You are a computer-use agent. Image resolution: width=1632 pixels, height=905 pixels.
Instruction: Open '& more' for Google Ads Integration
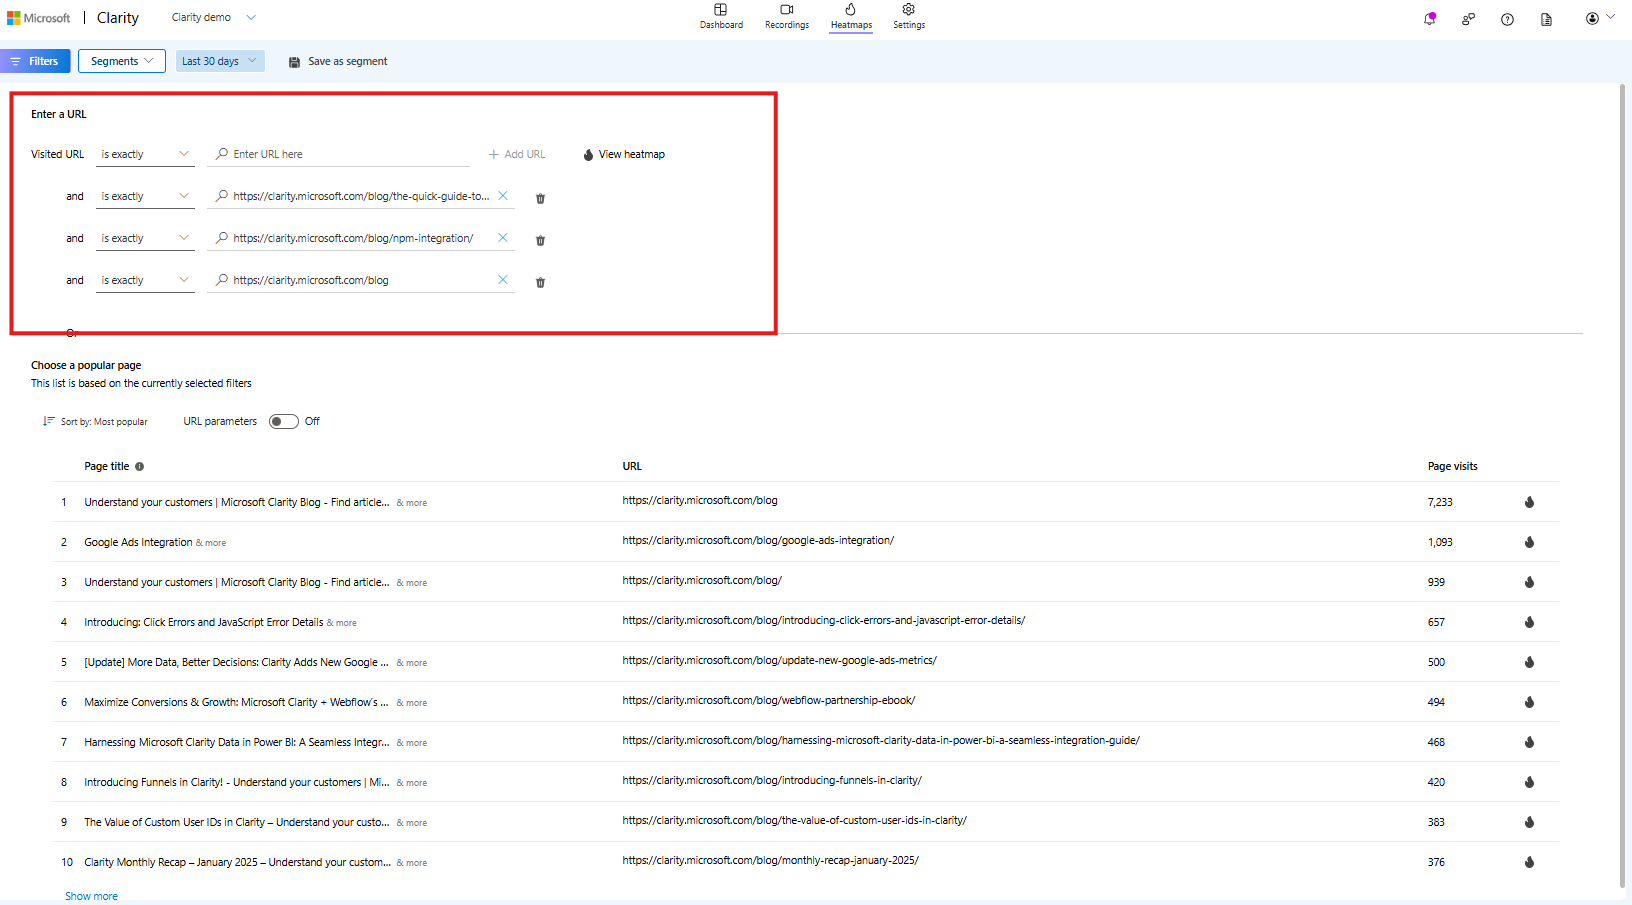click(x=211, y=543)
